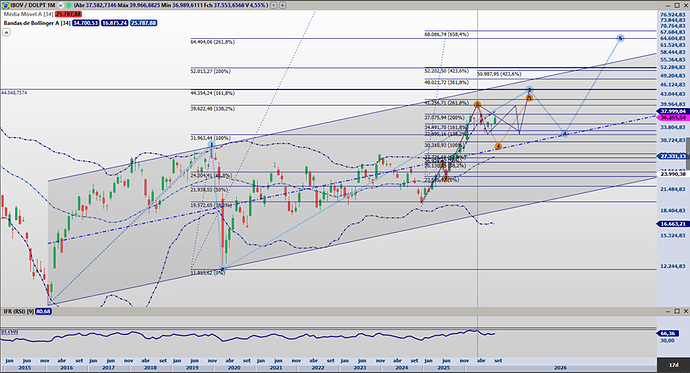This screenshot has width=690, height=373.
Task: Select the Fibonacci label 37.075,94 (200%)
Action: (444, 118)
